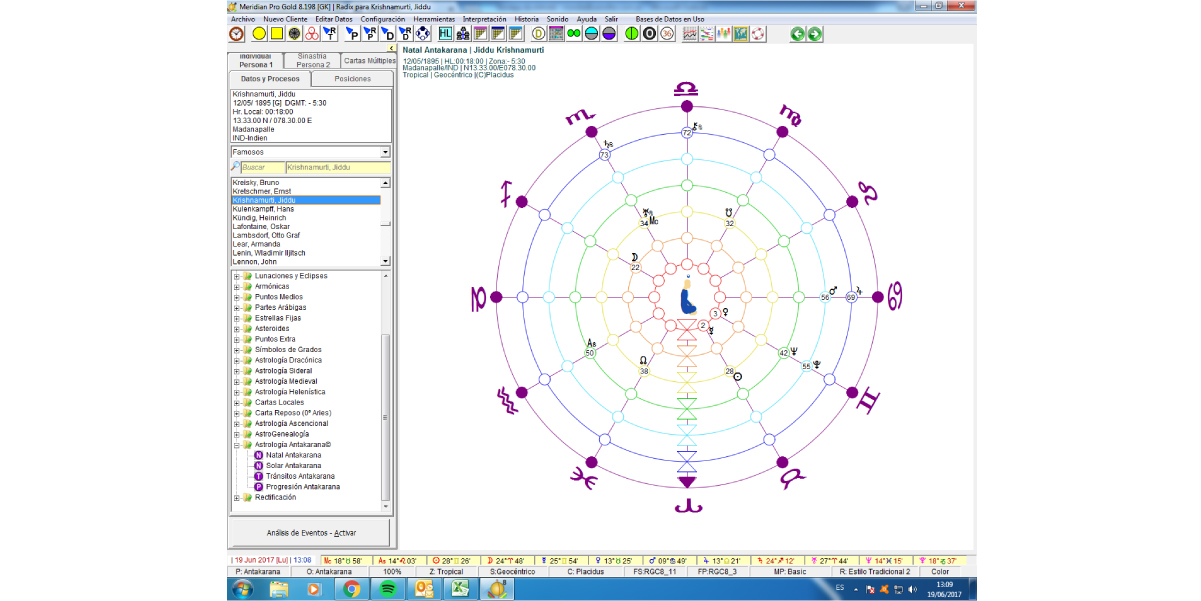The width and height of the screenshot is (1201, 601).
Task: Click the green forward arrow button
Action: coord(815,34)
